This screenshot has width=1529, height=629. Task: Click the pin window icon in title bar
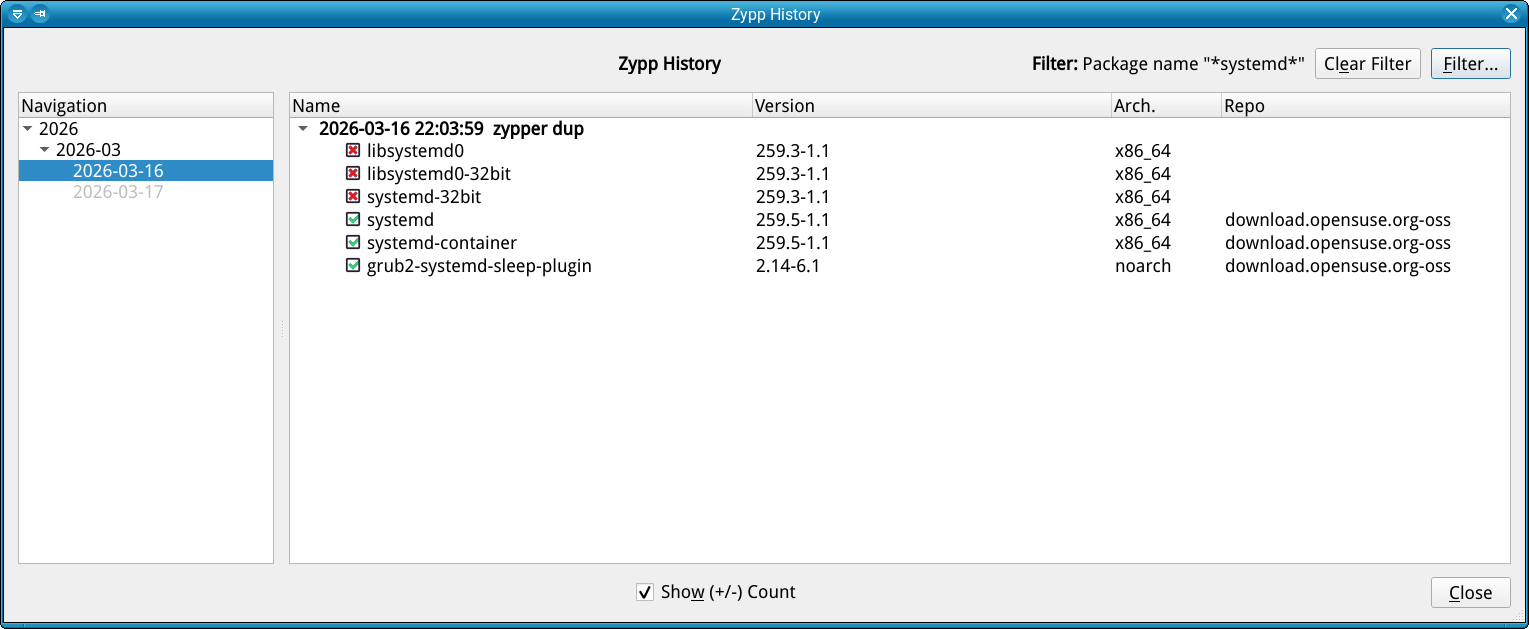pyautogui.click(x=40, y=14)
